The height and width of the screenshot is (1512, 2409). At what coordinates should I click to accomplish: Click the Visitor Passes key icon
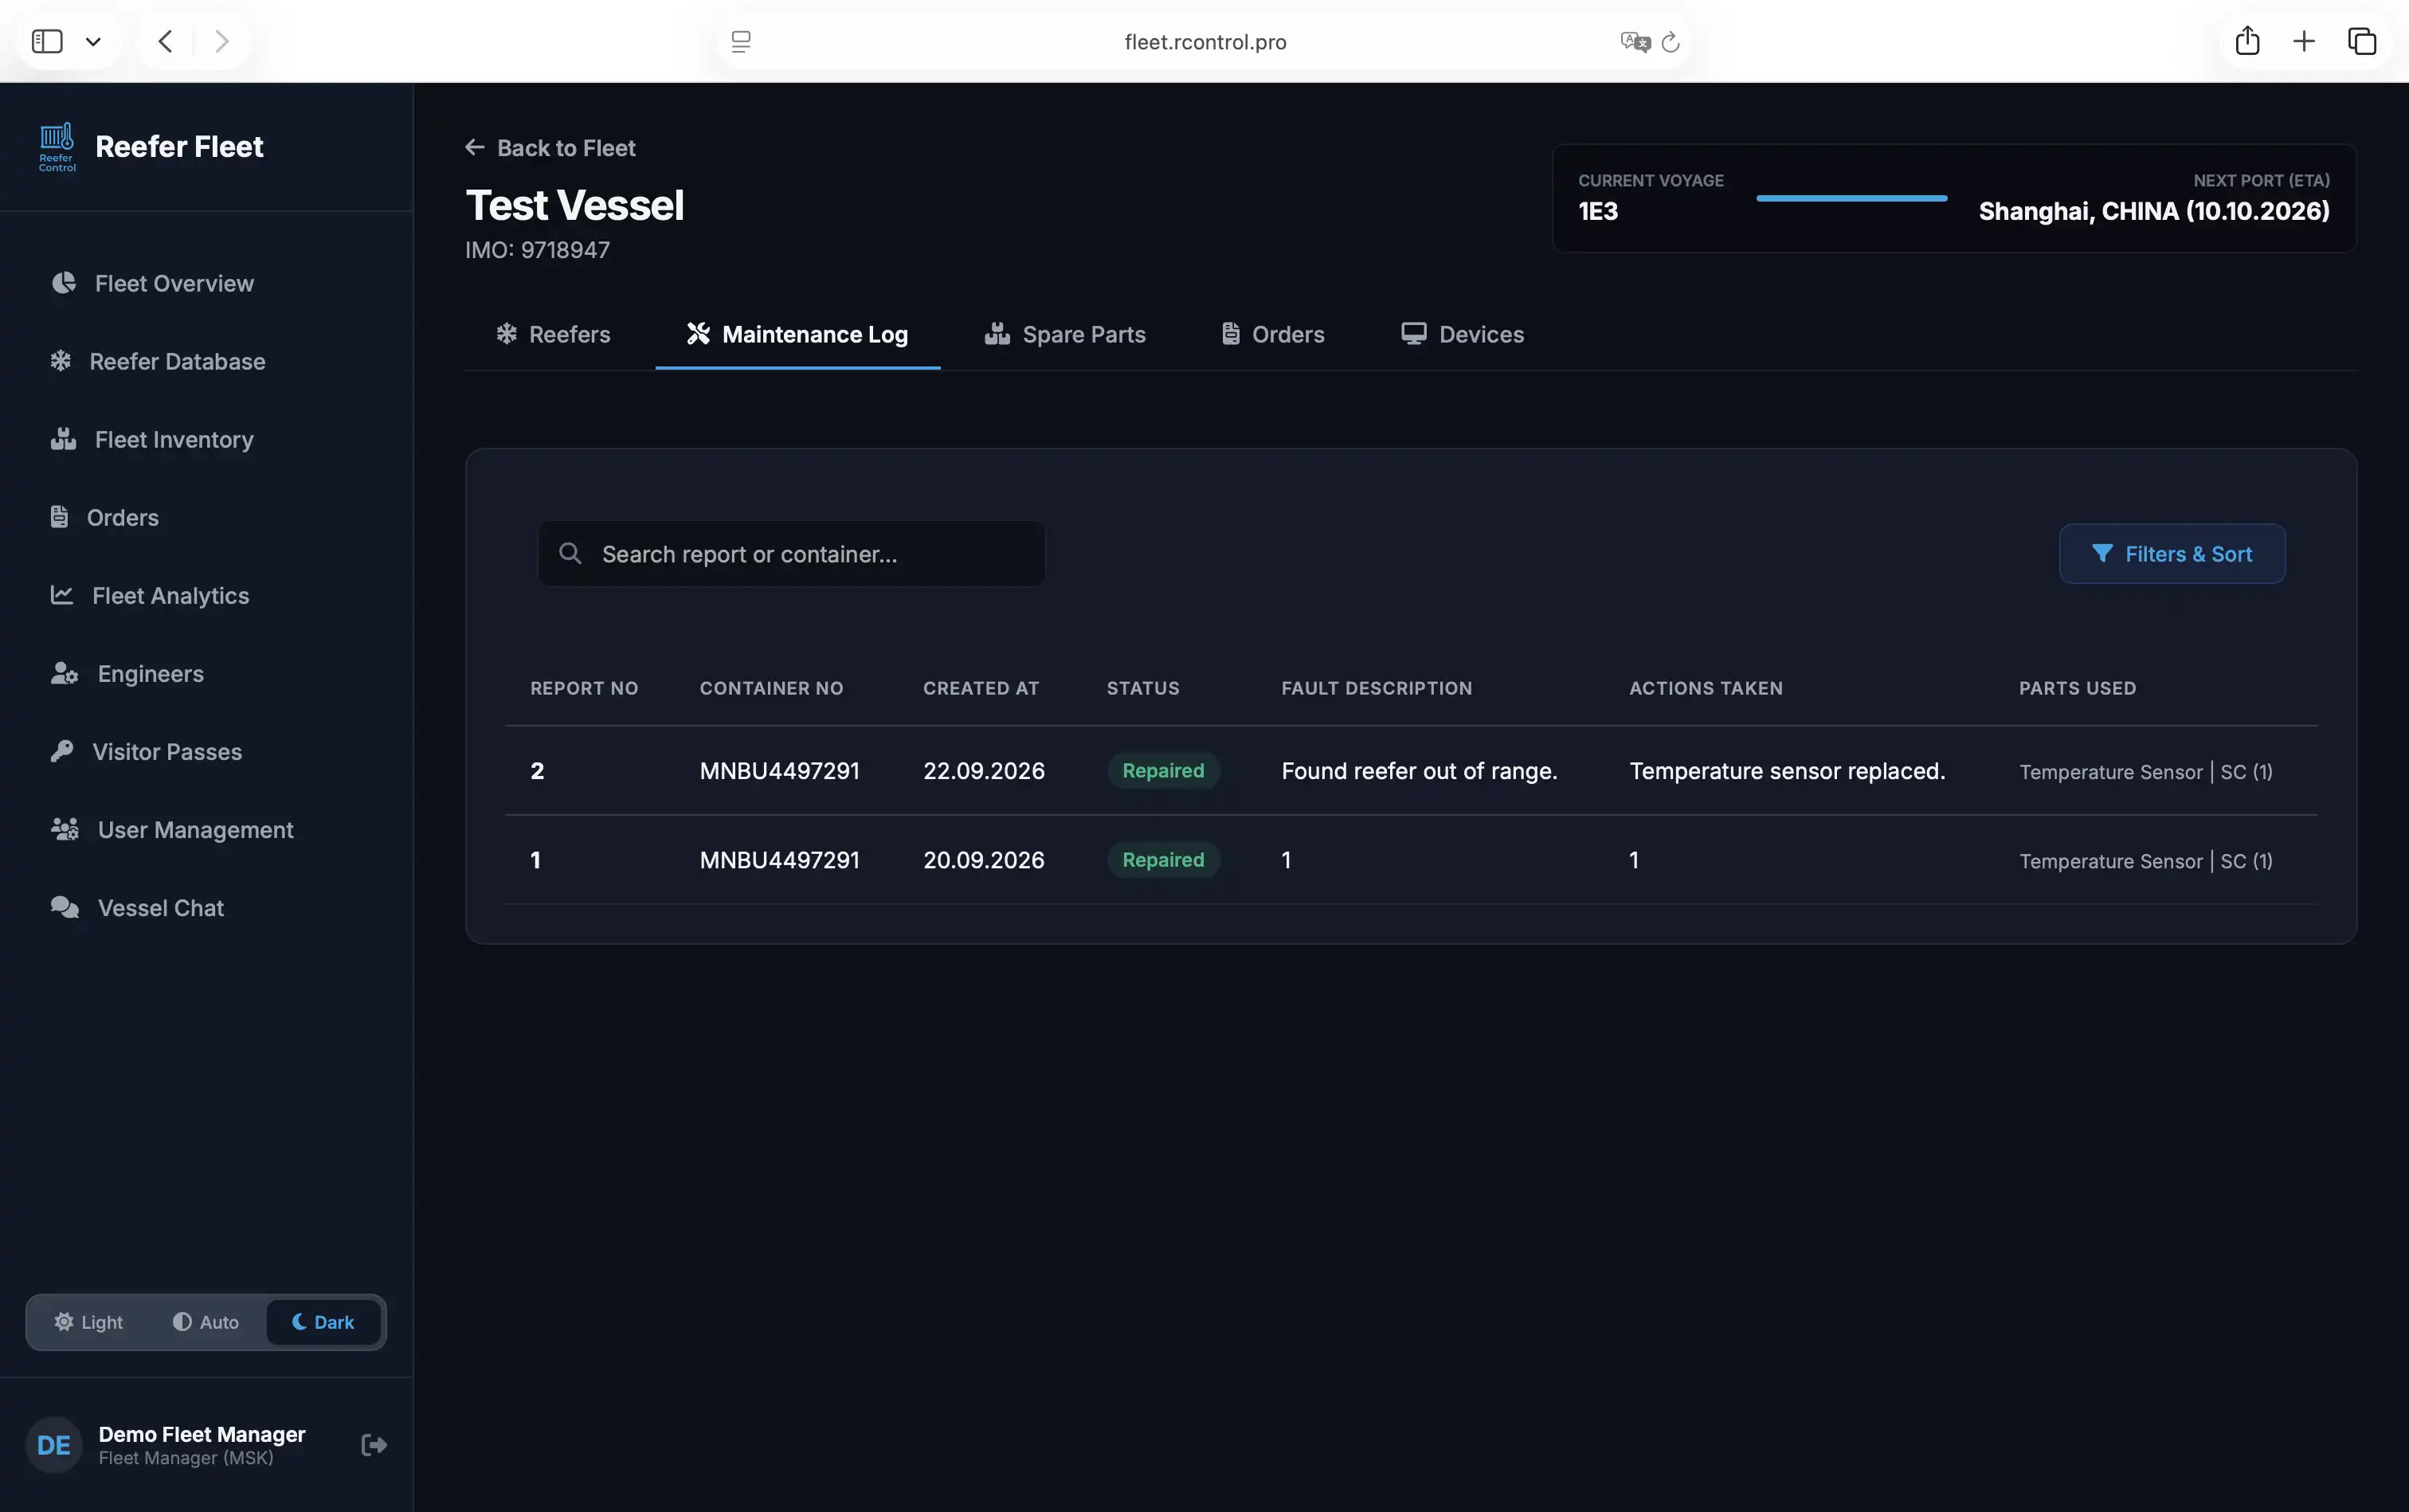pyautogui.click(x=62, y=751)
